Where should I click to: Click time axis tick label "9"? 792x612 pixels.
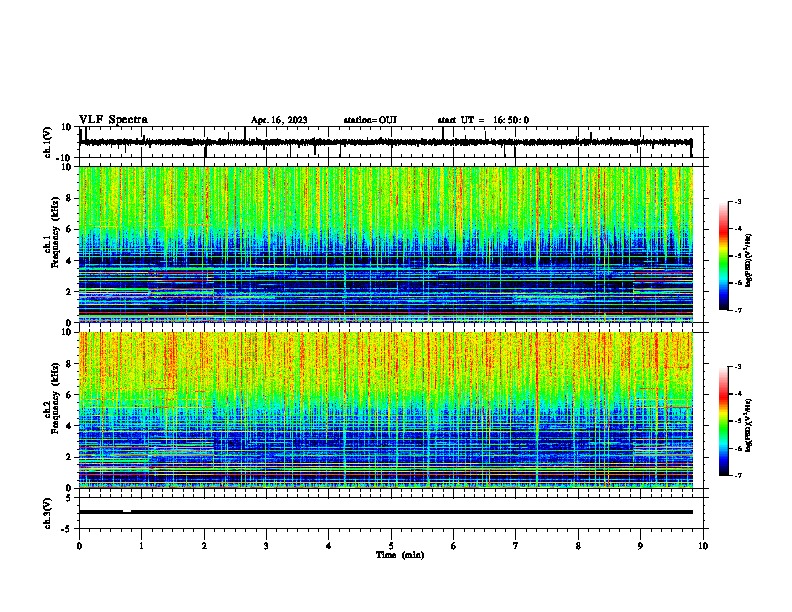[640, 546]
